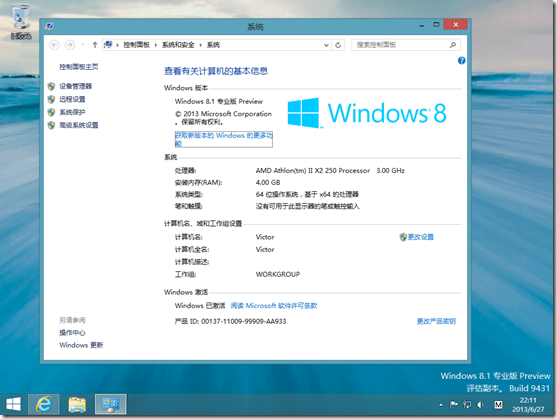This screenshot has width=557, height=419.
Task: Select 系统 in the breadcrumb path
Action: (x=213, y=45)
